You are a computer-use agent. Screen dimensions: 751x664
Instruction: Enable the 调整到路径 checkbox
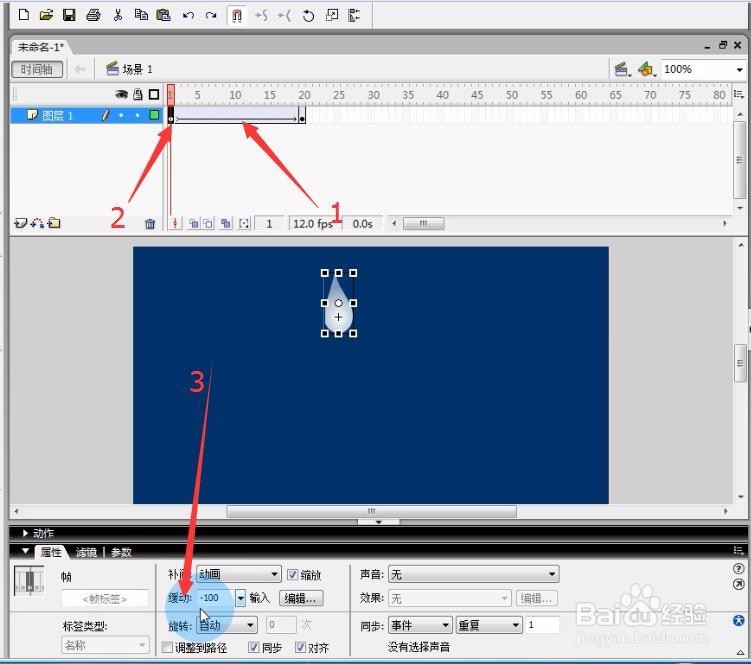[x=167, y=648]
